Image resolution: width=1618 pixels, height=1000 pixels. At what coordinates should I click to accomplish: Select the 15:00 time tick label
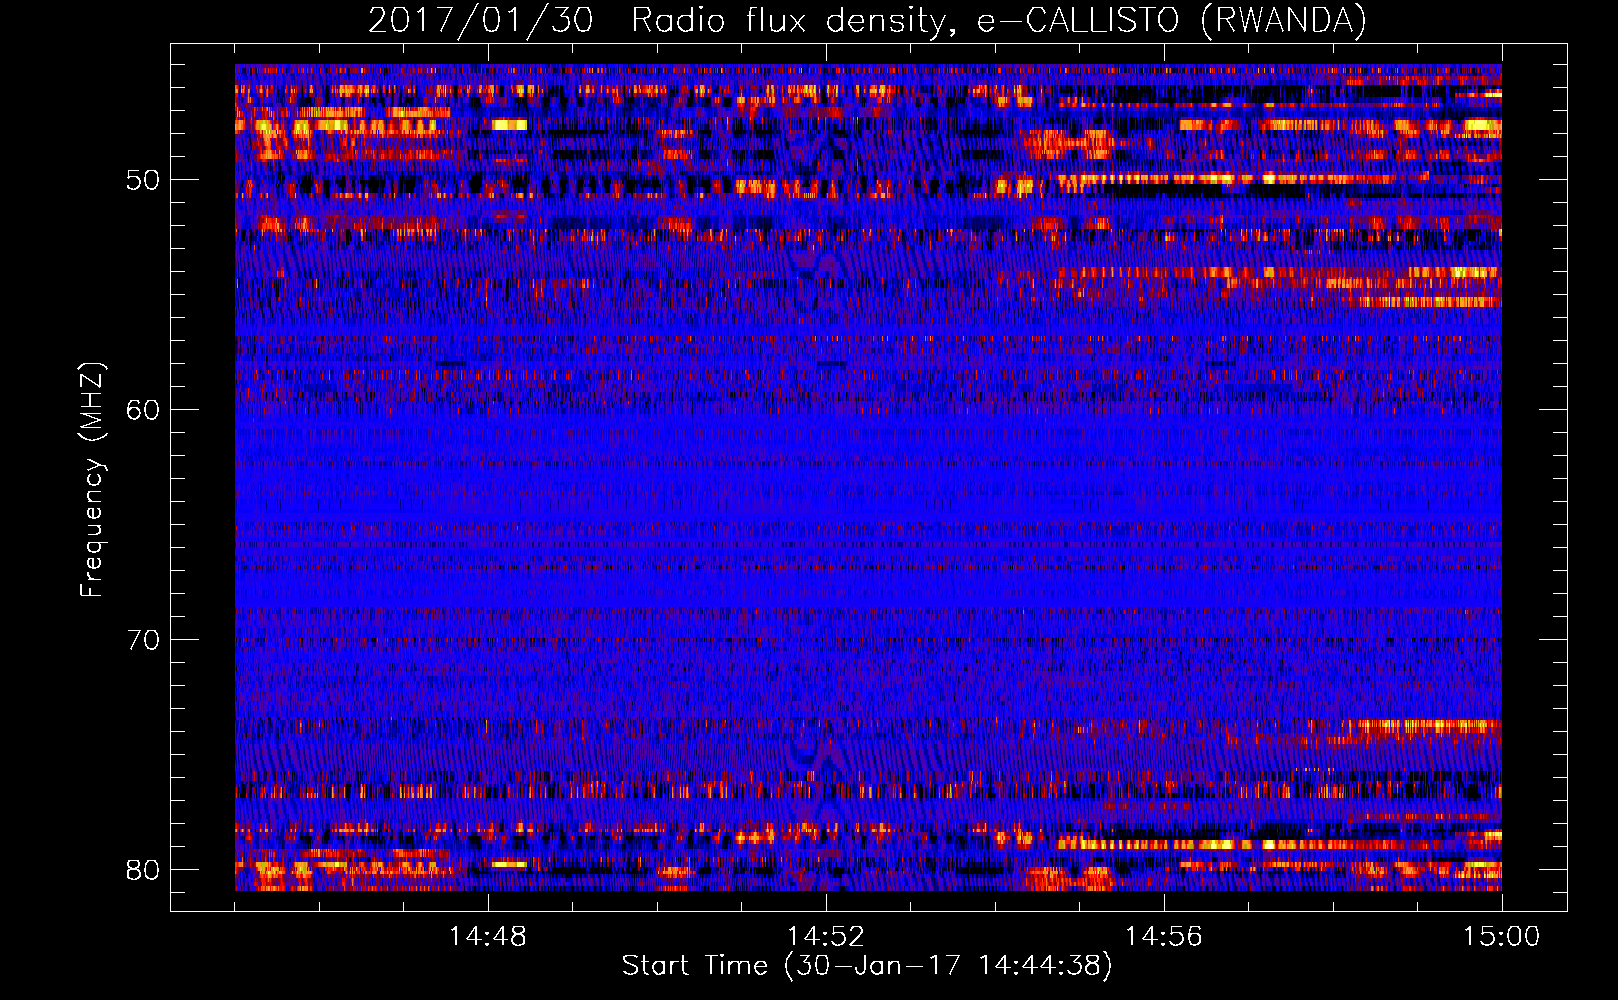point(1501,937)
